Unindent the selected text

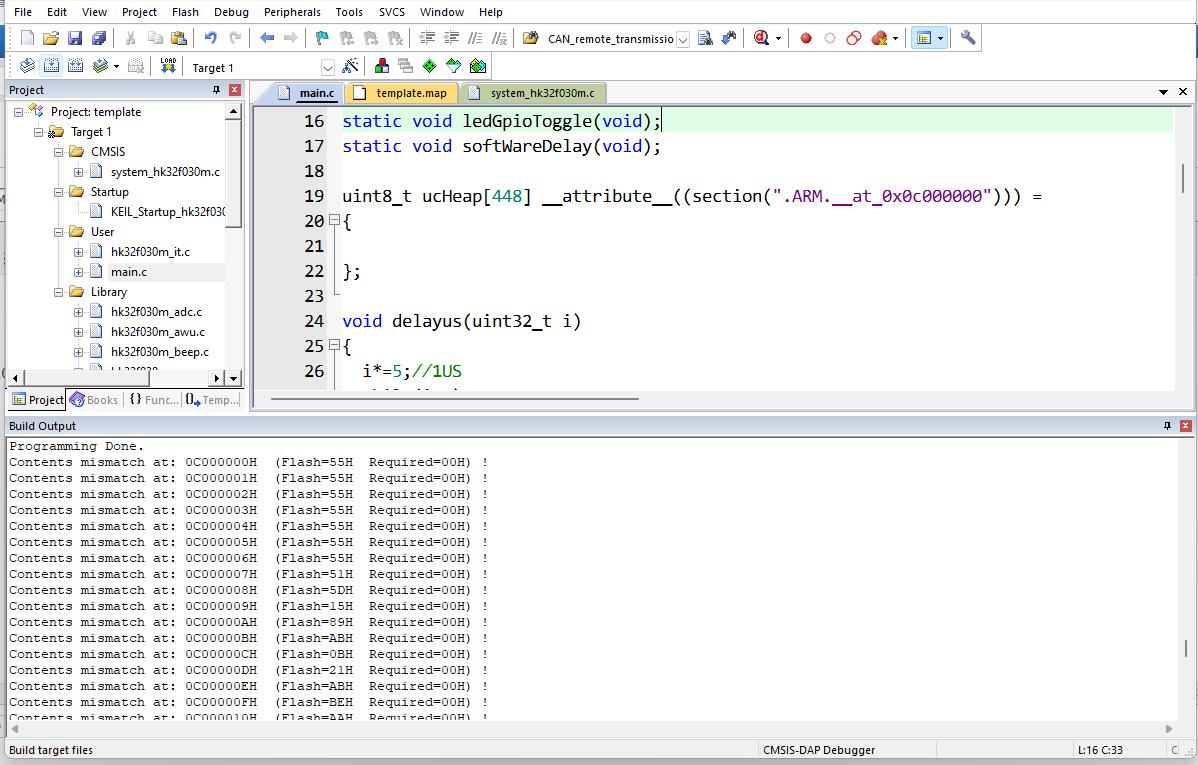click(x=452, y=38)
